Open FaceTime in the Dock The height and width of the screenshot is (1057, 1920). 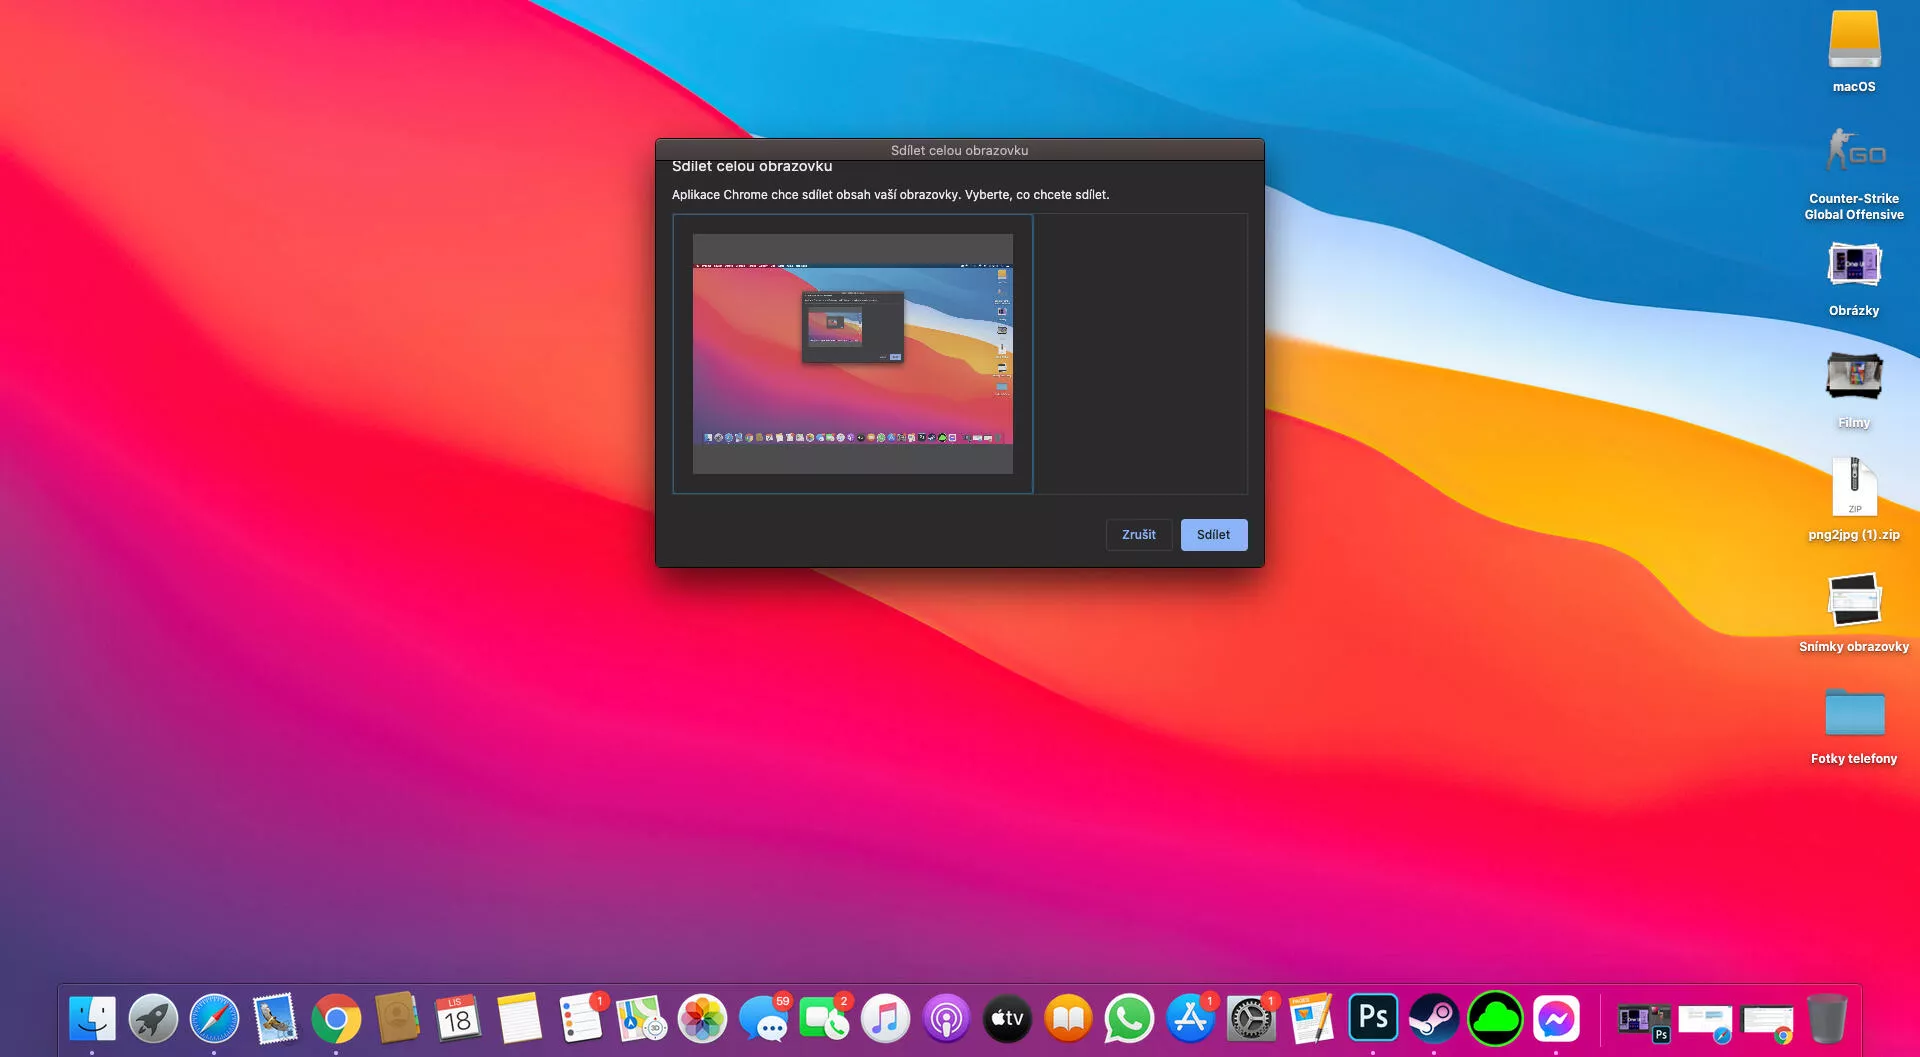point(824,1019)
